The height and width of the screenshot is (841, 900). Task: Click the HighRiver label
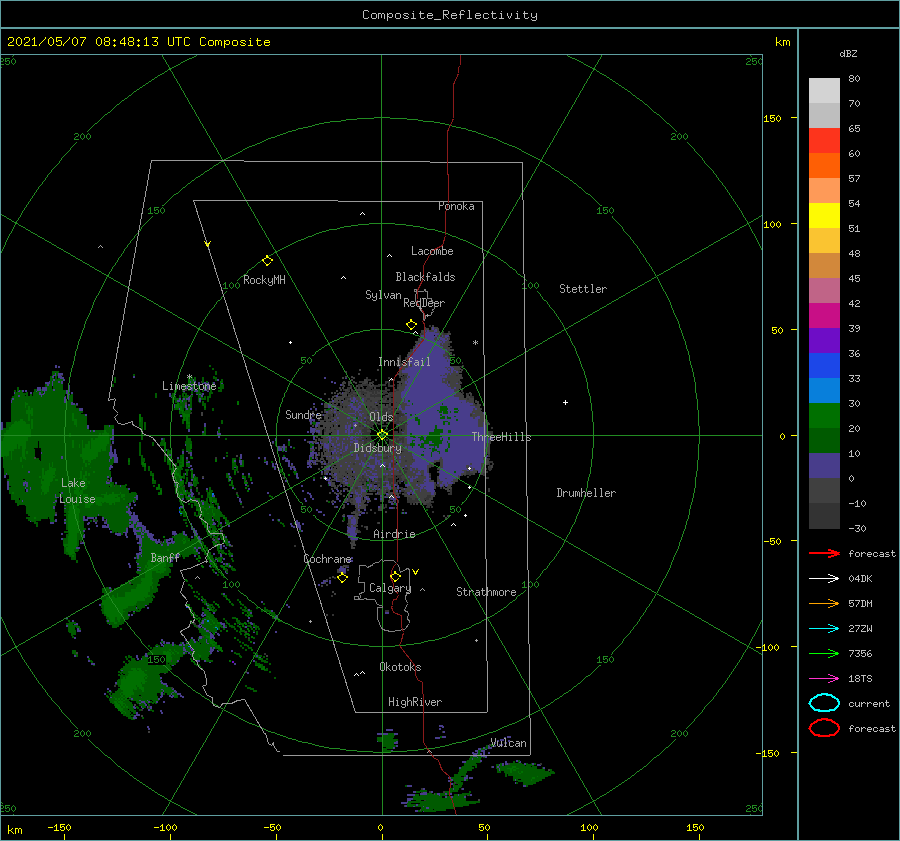coord(415,702)
